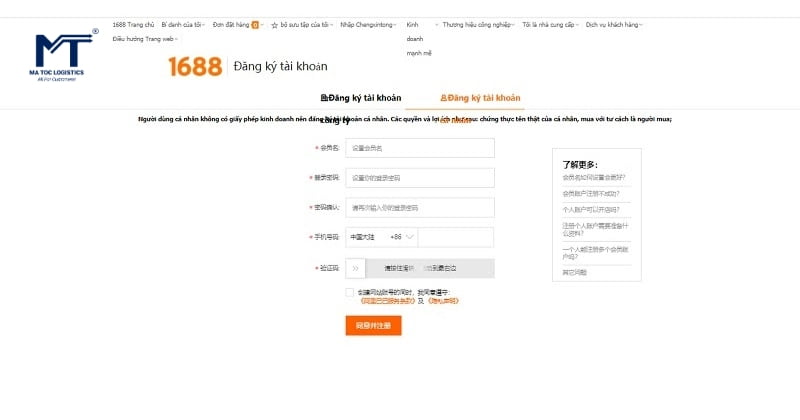The image size is (800, 420).
Task: Click the phone number input field
Action: tap(456, 237)
